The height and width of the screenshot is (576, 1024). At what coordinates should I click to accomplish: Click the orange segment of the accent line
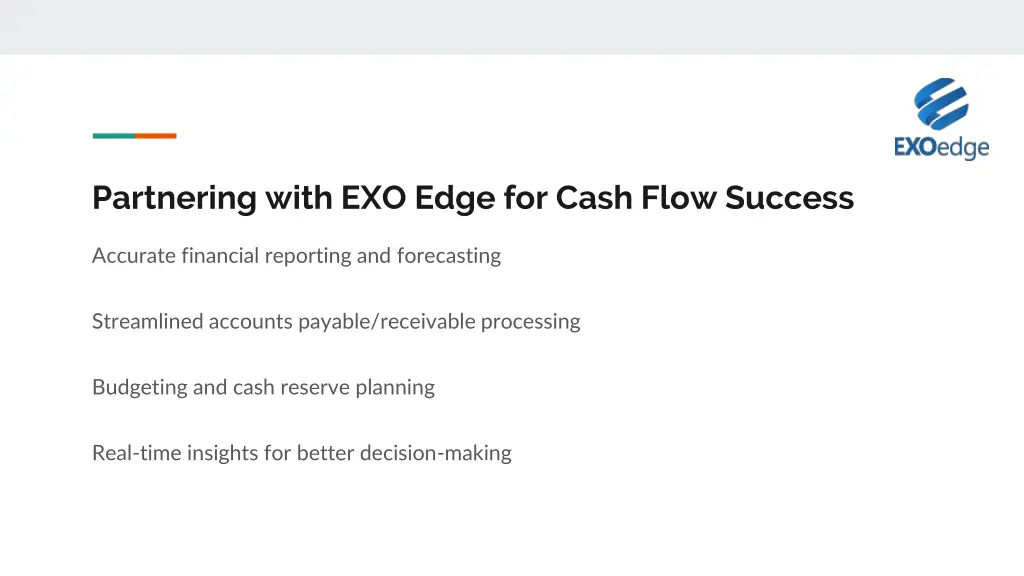click(156, 136)
